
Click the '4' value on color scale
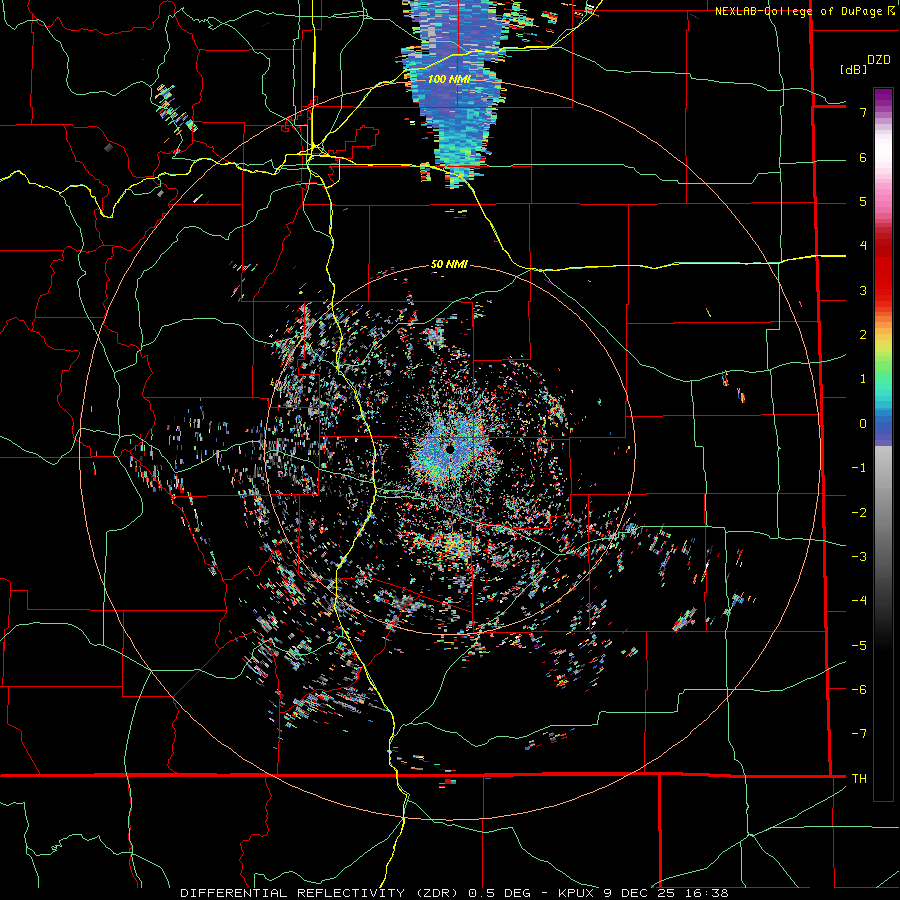863,246
